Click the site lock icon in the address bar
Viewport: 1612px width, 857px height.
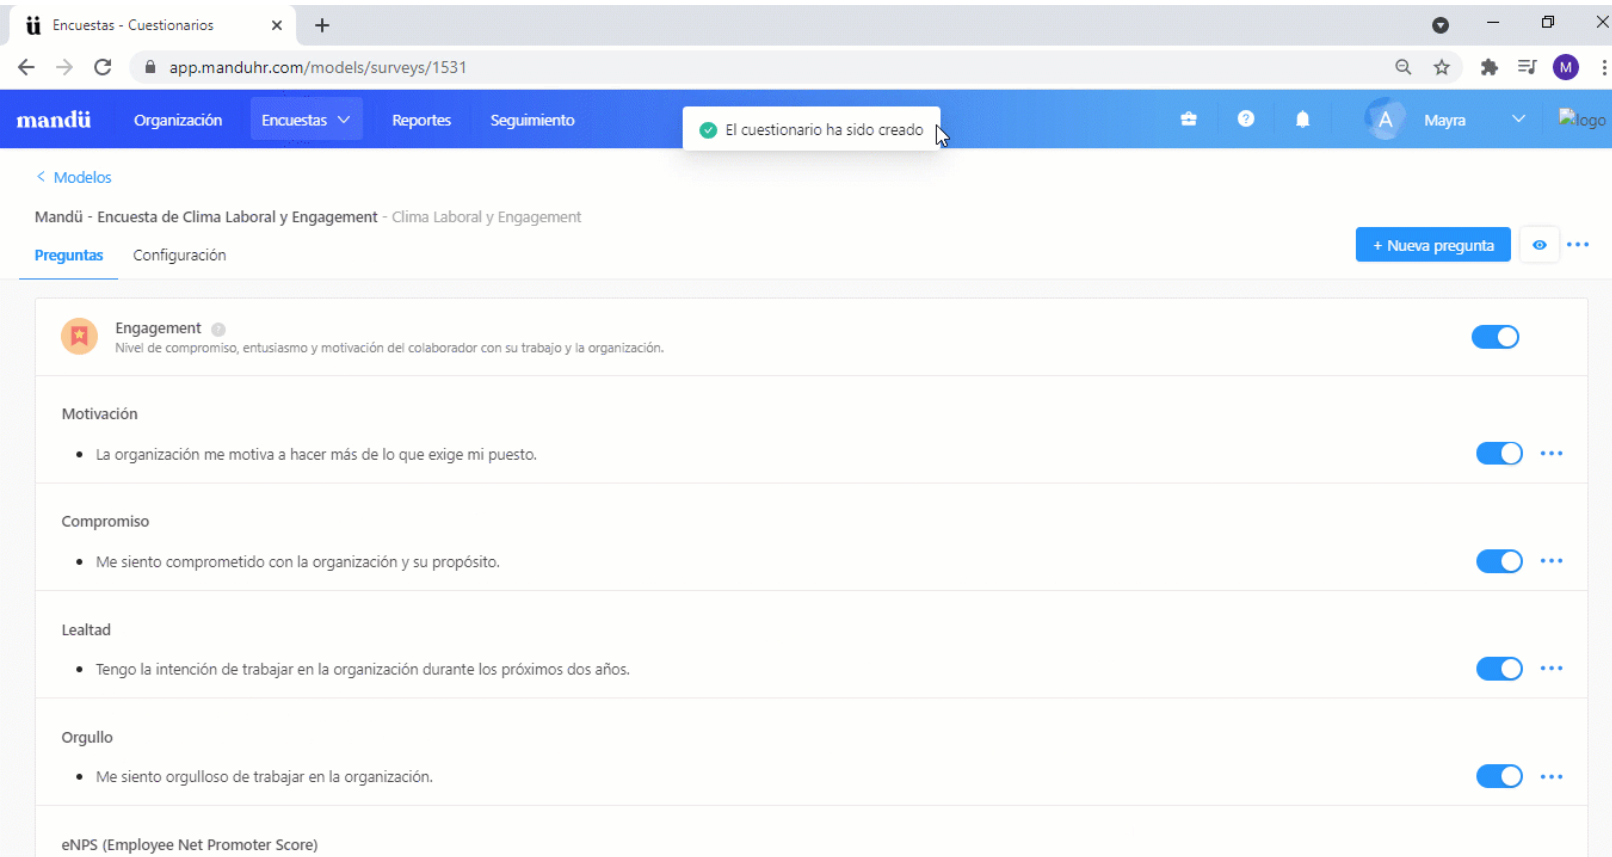pyautogui.click(x=151, y=67)
